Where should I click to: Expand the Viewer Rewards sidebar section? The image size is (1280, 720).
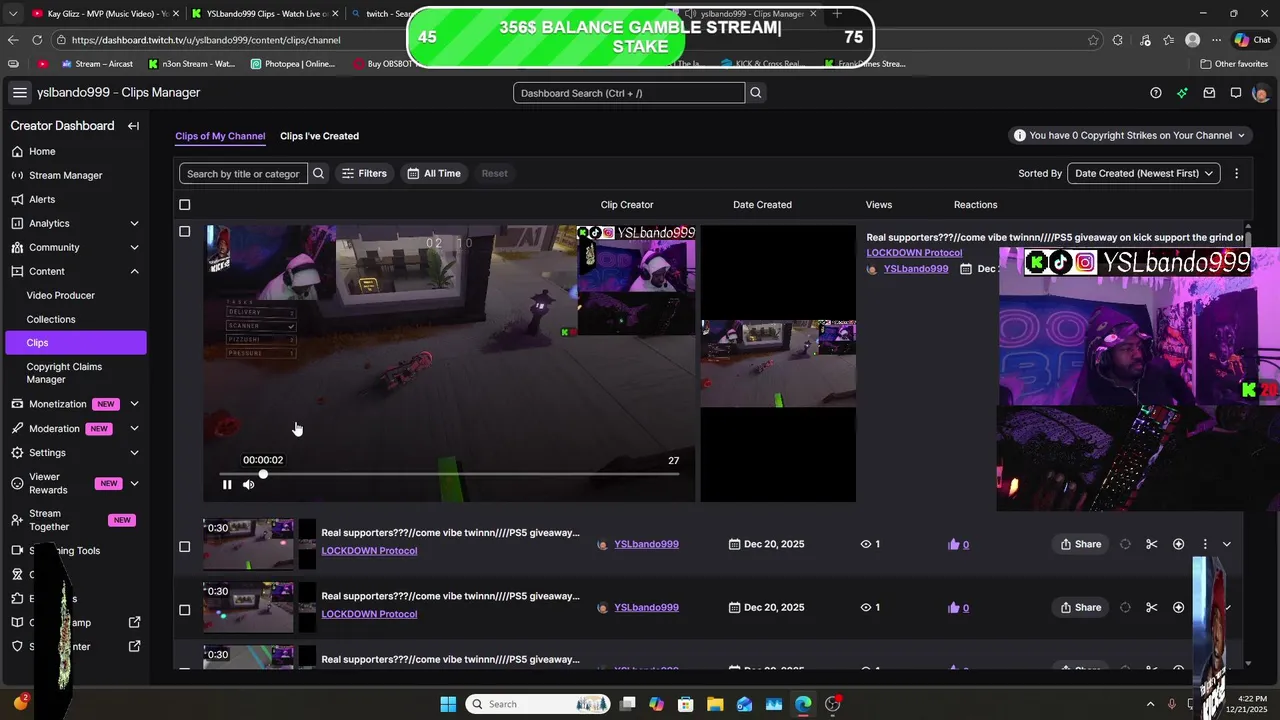pos(134,483)
